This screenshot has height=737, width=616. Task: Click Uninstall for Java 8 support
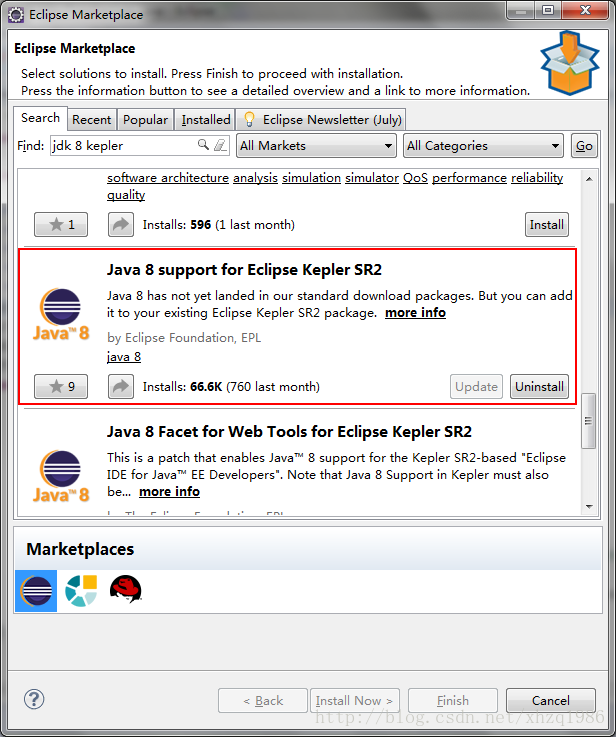coord(539,386)
